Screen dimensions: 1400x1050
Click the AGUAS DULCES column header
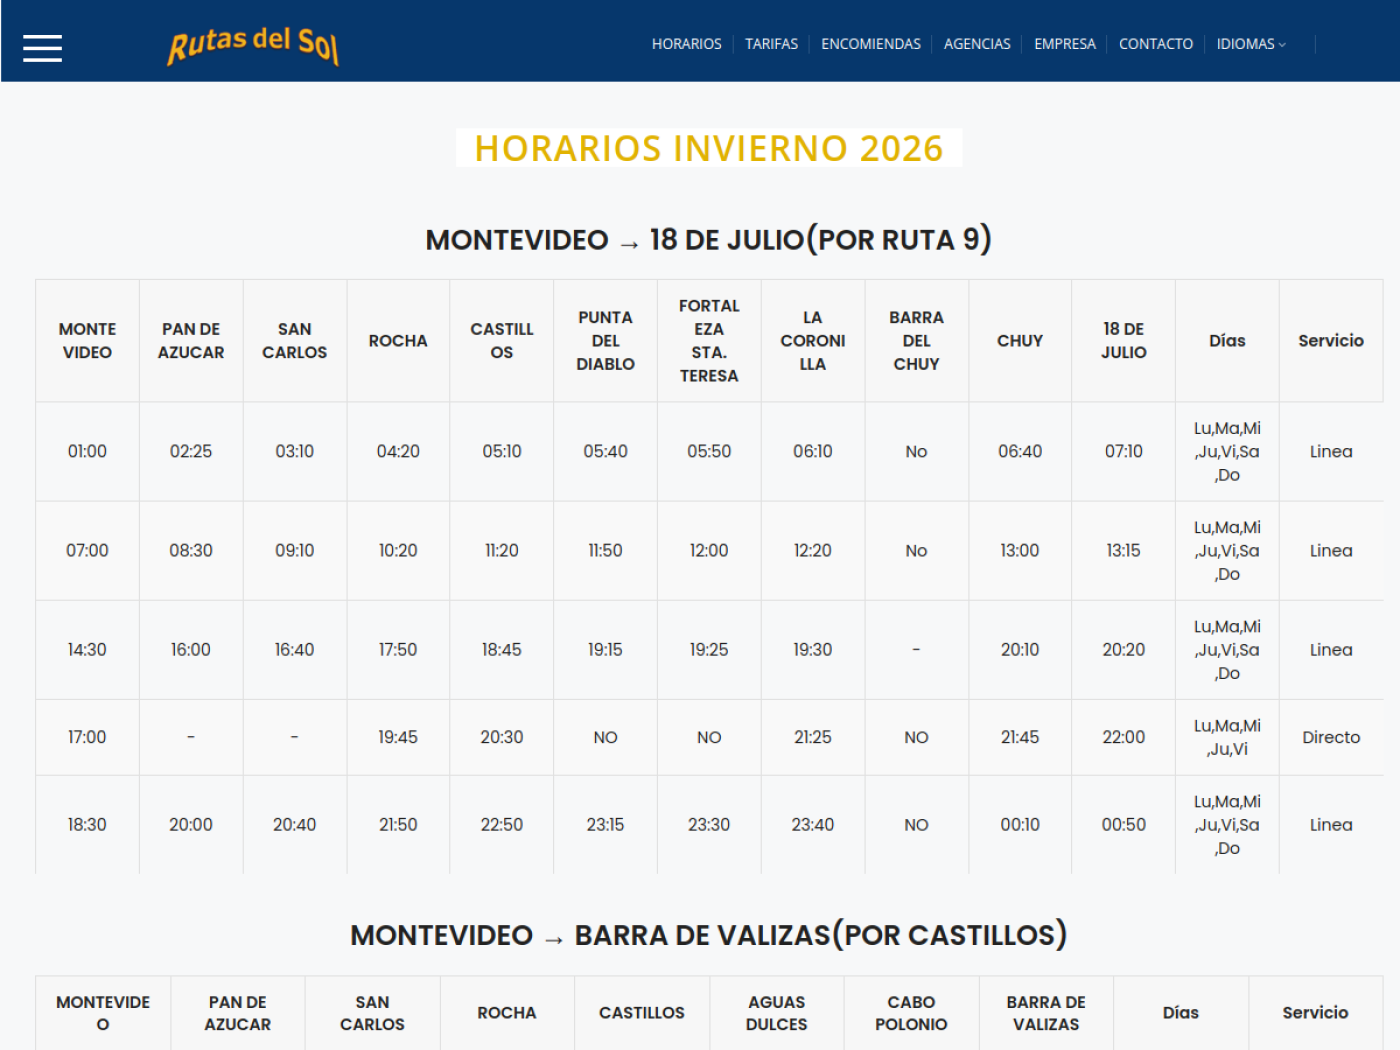click(x=776, y=1013)
